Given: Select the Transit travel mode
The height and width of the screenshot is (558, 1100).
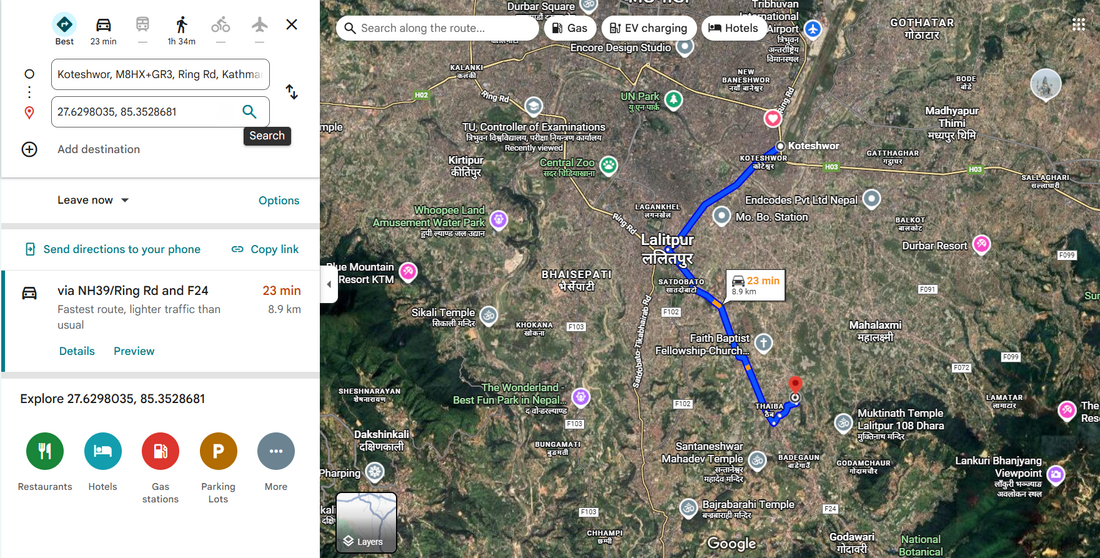Looking at the screenshot, I should [142, 25].
